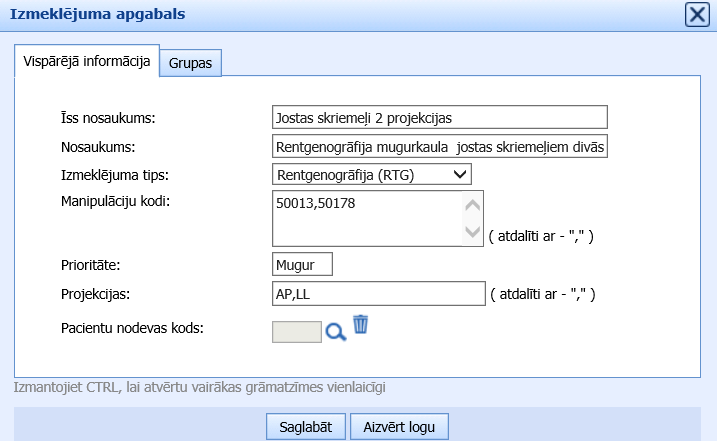Click inside the Manipulāciju kodi text area
This screenshot has width=717, height=441.
pyautogui.click(x=365, y=218)
